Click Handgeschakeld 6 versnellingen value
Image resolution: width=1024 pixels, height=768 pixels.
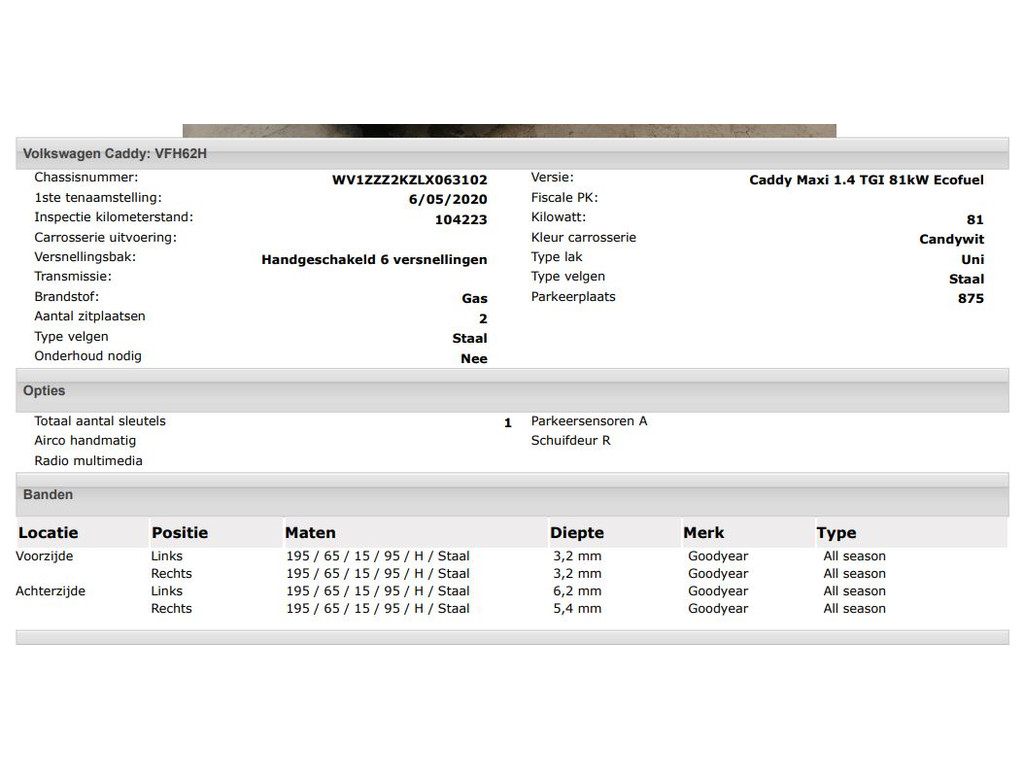[374, 259]
